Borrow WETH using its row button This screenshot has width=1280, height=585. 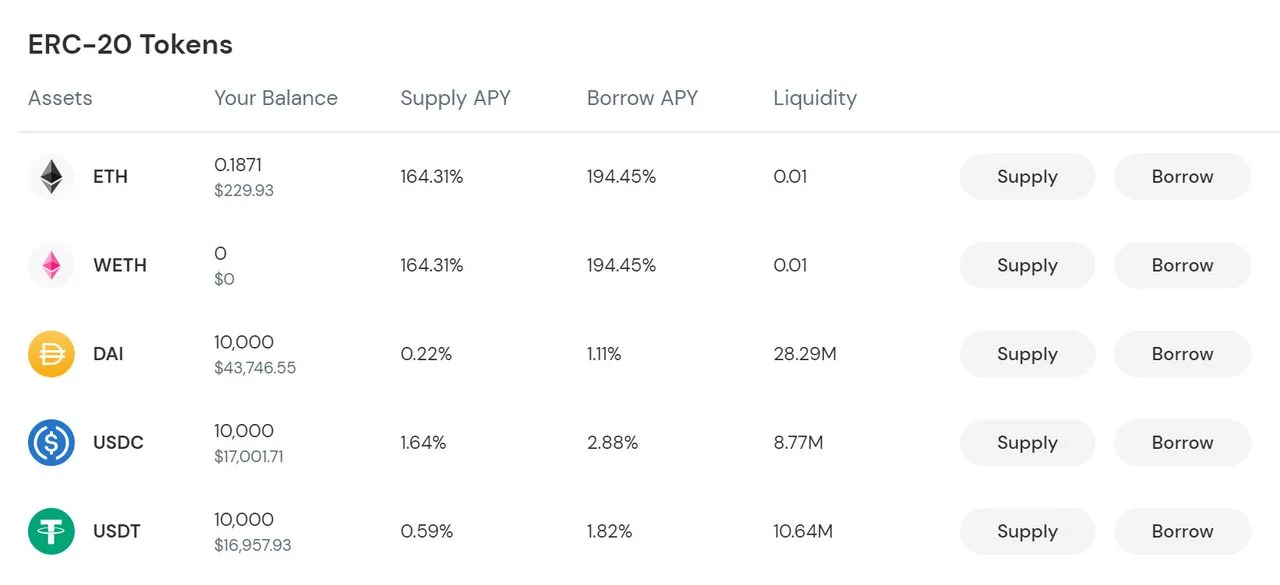(x=1182, y=265)
